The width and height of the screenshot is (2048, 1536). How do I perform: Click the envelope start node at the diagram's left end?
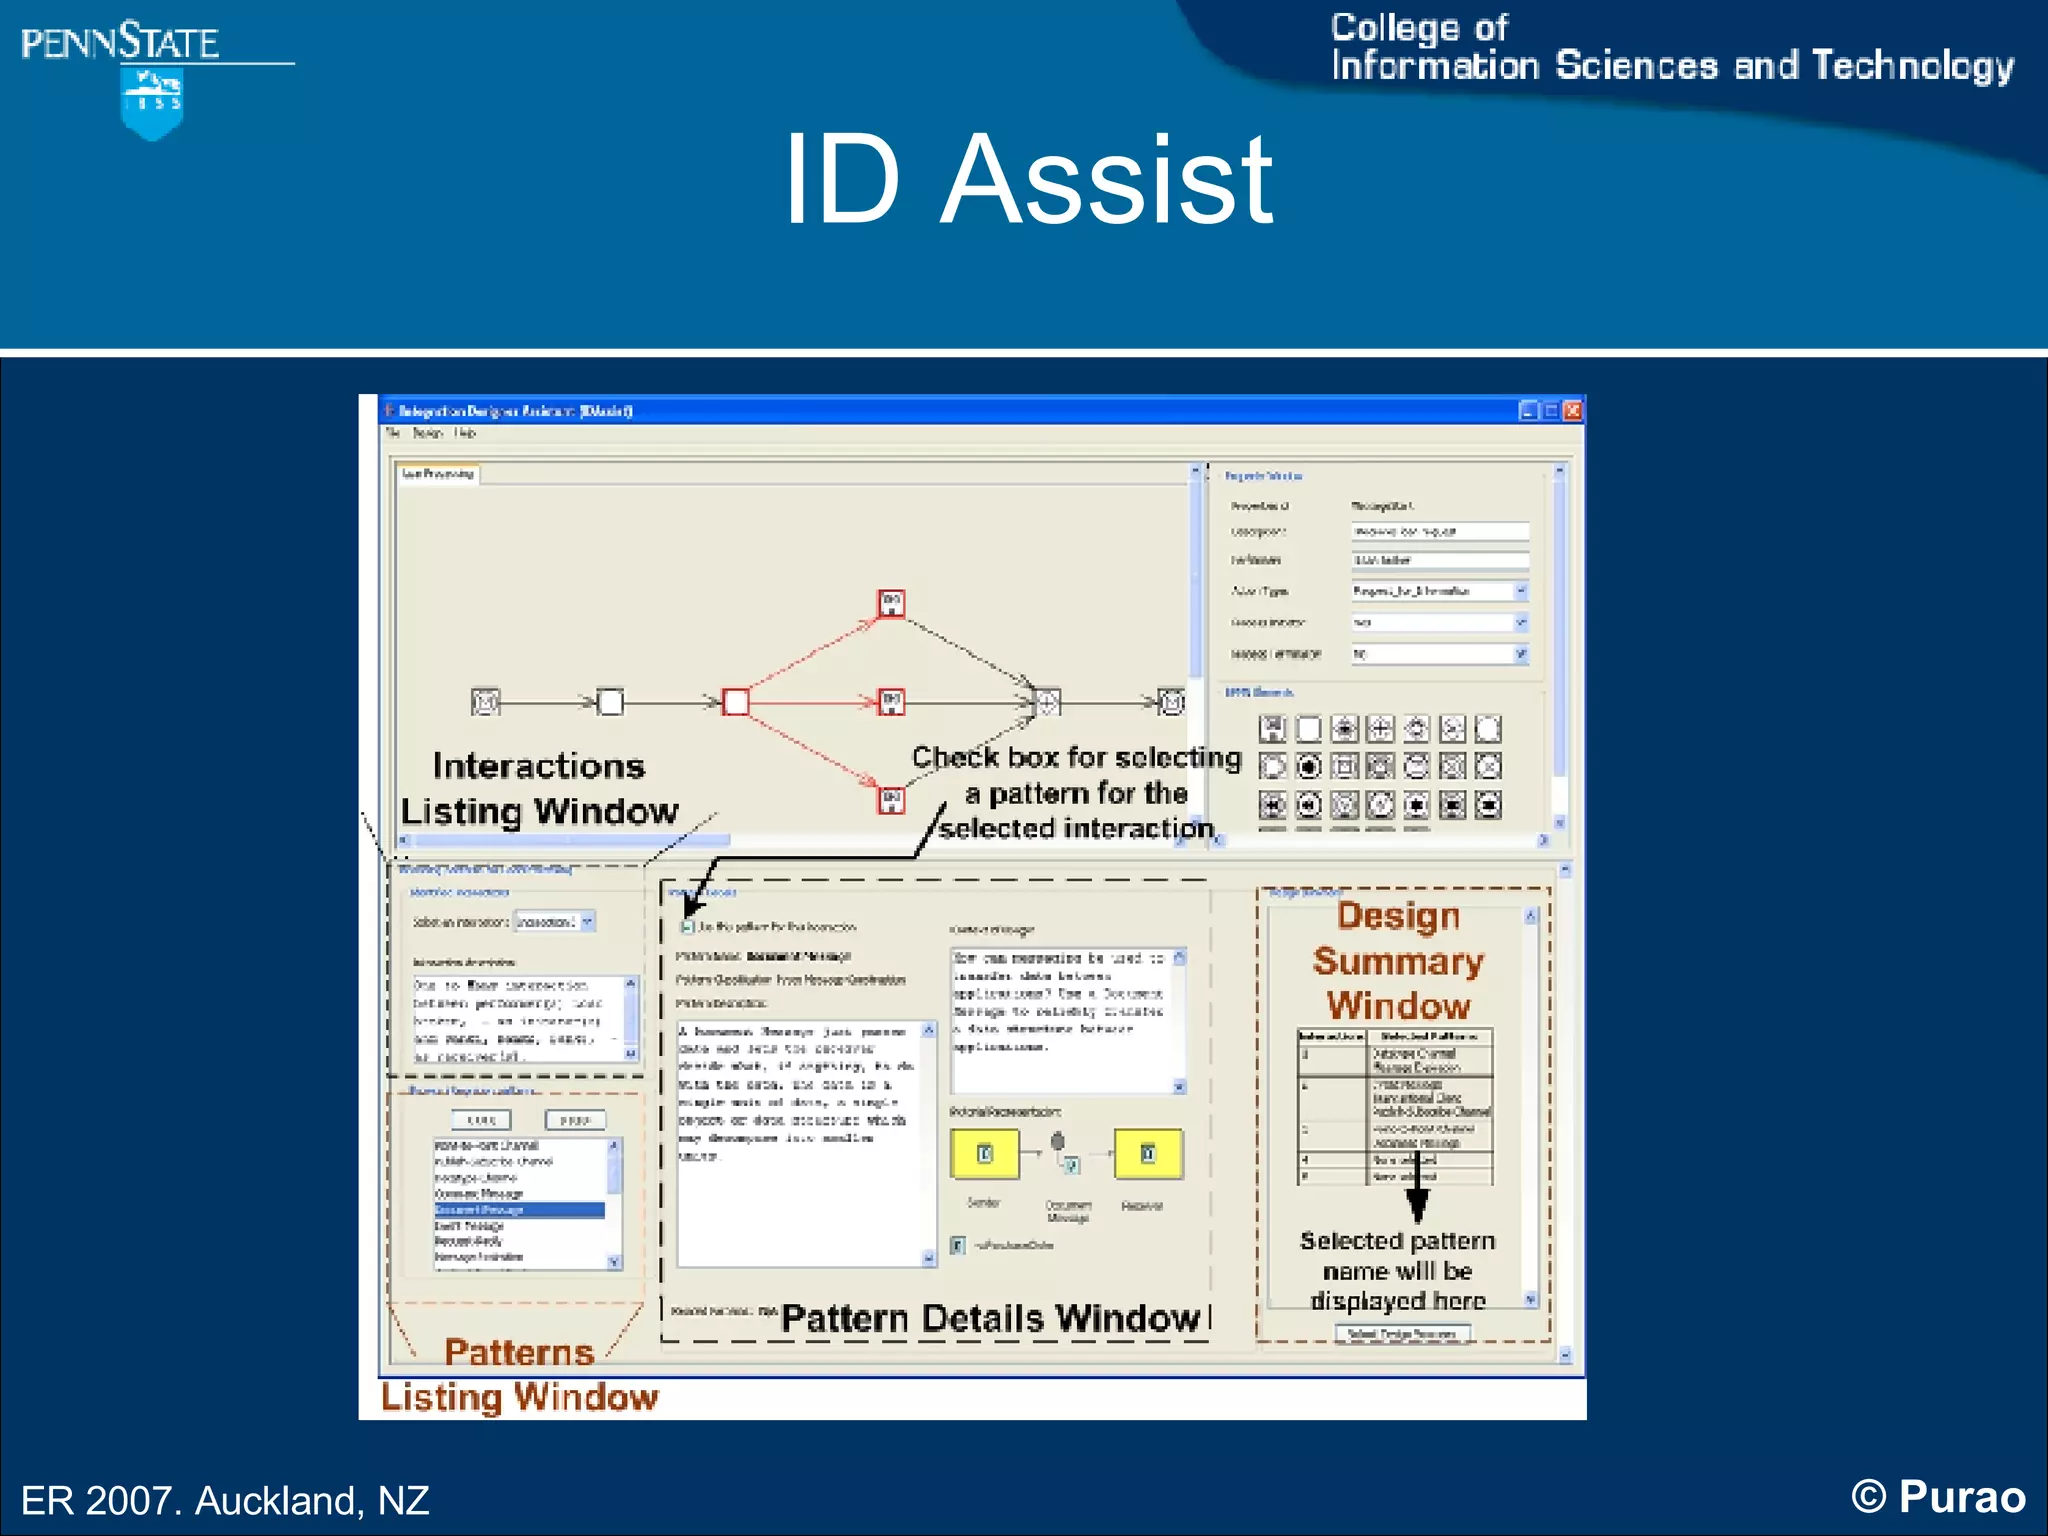point(485,702)
